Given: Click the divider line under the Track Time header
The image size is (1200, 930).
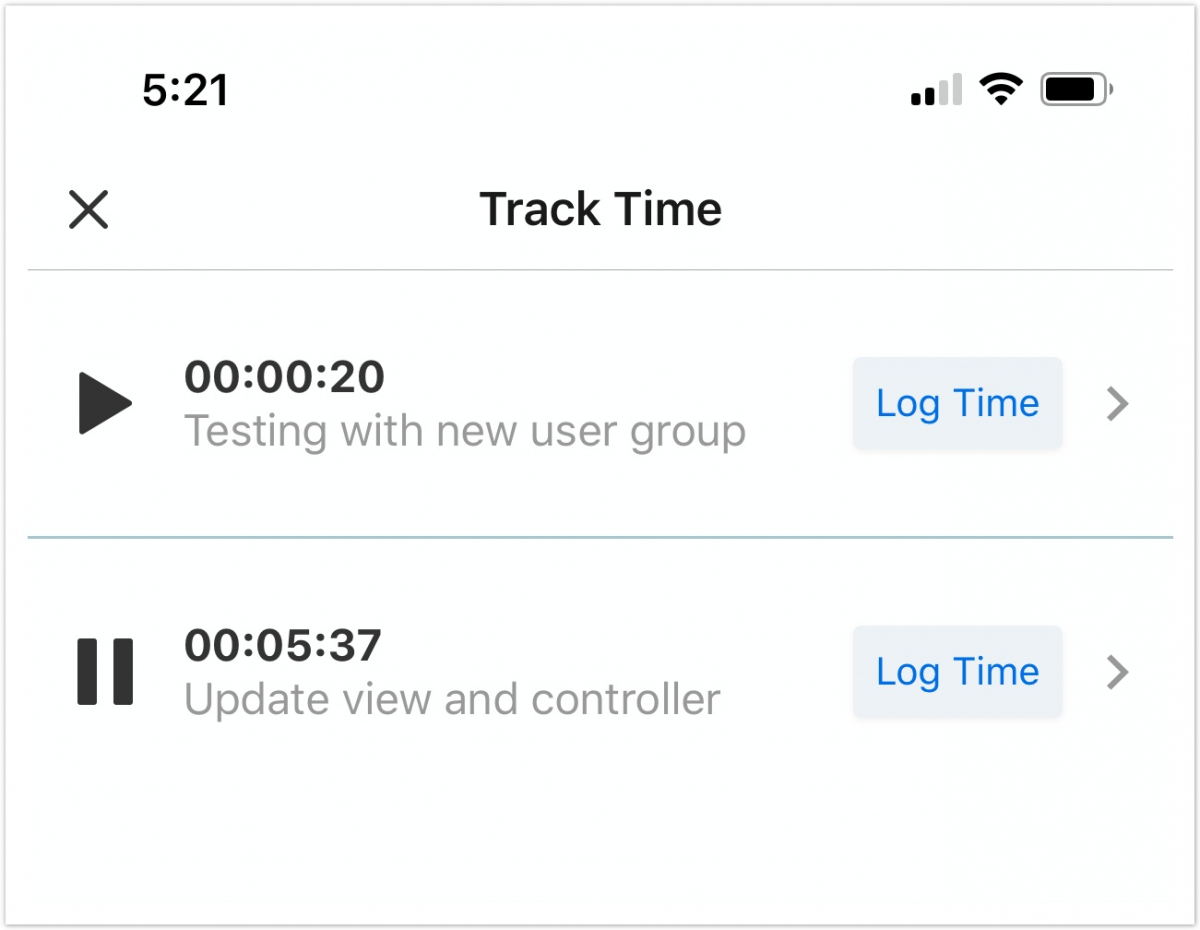Looking at the screenshot, I should pos(600,270).
